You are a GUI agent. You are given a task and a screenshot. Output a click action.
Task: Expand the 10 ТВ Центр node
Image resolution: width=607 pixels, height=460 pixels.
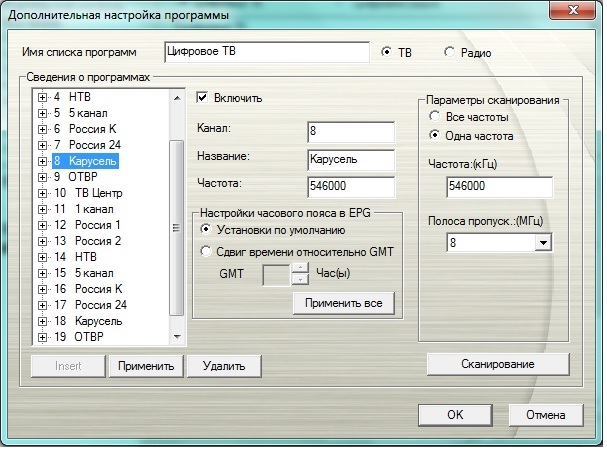(x=42, y=193)
